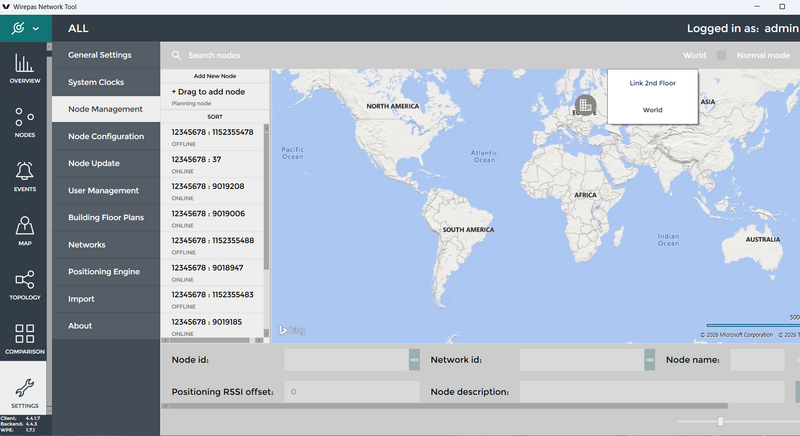Click form area horizontal scrollbar thumb

tap(448, 406)
